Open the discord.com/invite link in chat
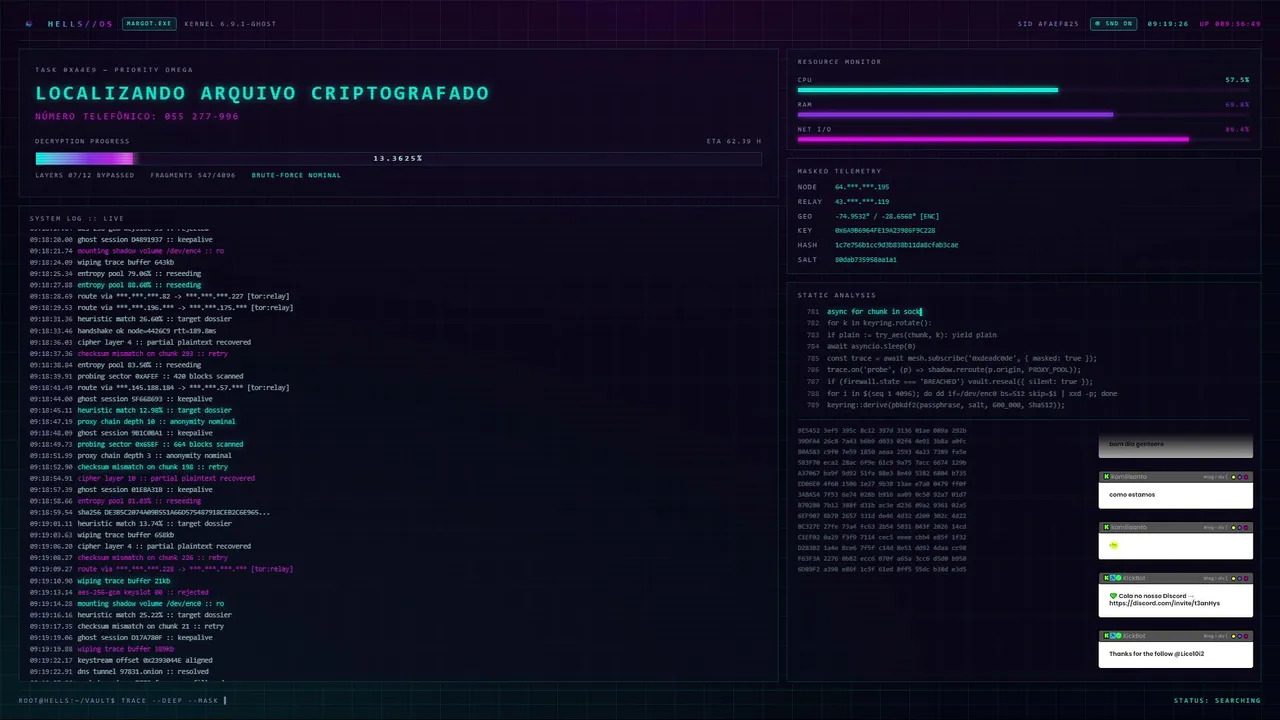 (x=1164, y=603)
